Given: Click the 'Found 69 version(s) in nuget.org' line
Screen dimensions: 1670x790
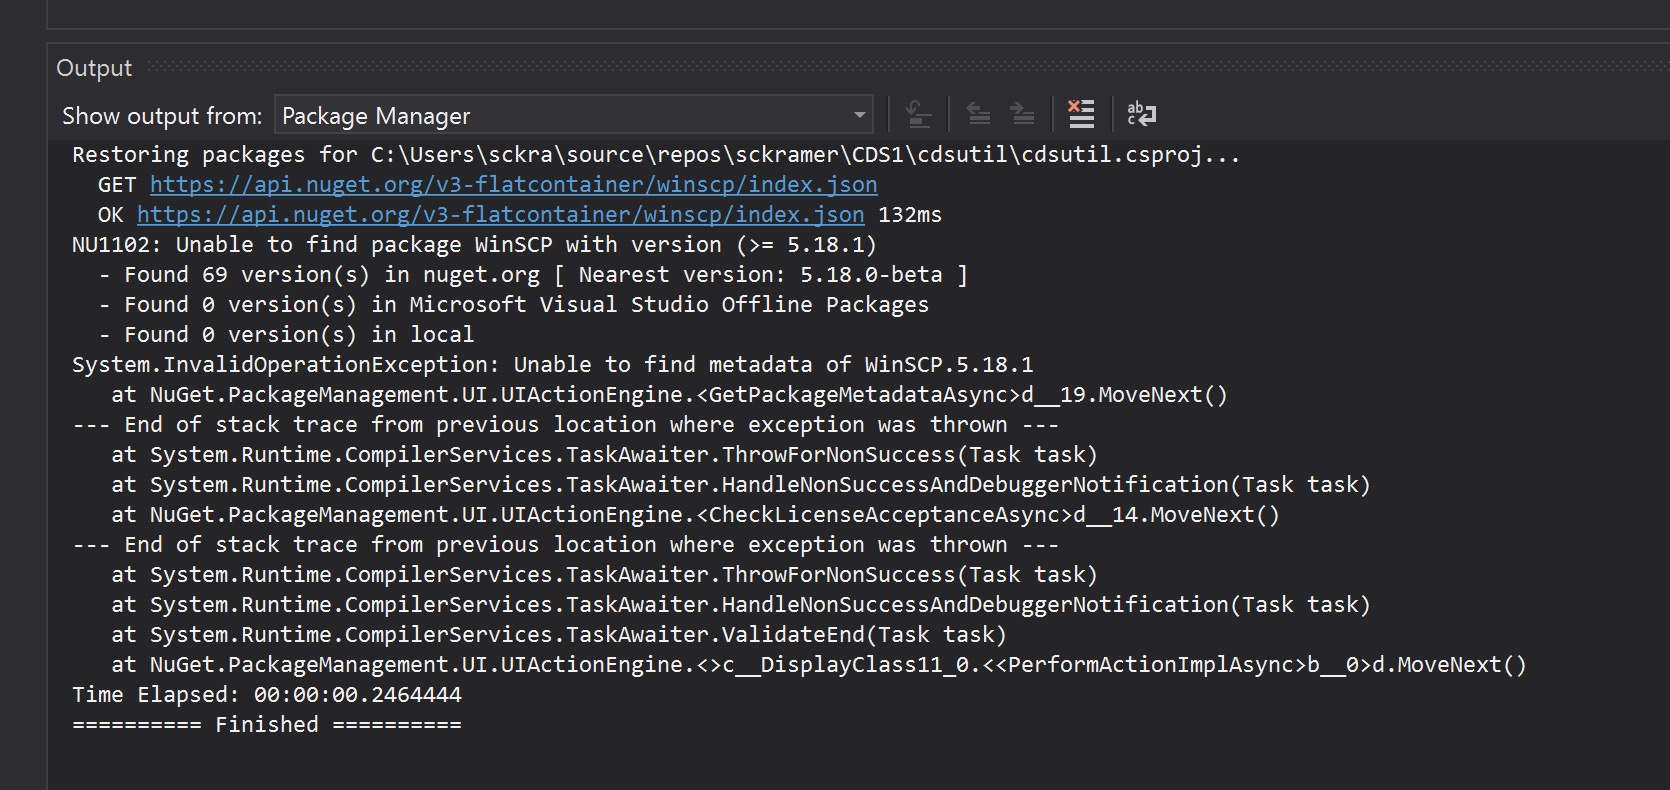Looking at the screenshot, I should 532,275.
